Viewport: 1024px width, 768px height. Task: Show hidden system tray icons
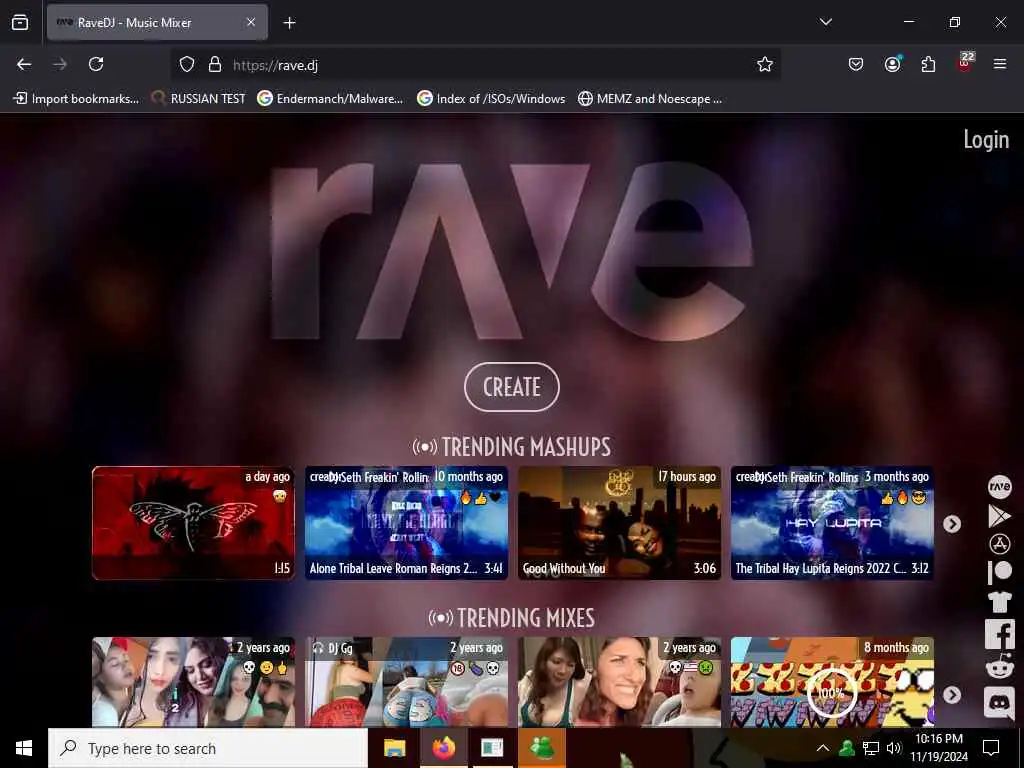(x=823, y=748)
